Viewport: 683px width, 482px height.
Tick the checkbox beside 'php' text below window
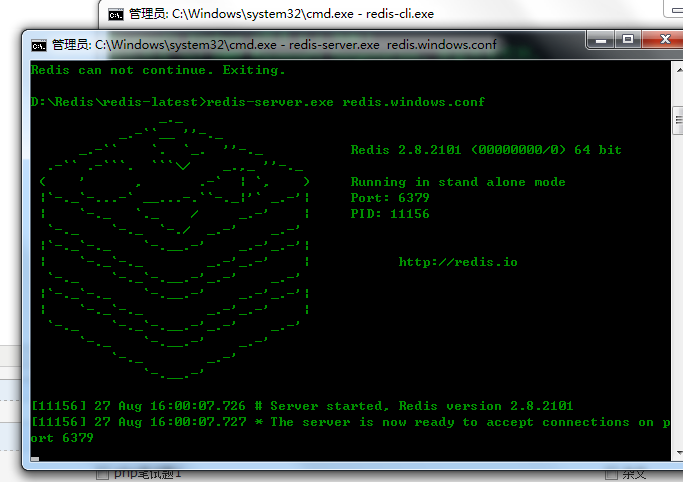tap(102, 474)
